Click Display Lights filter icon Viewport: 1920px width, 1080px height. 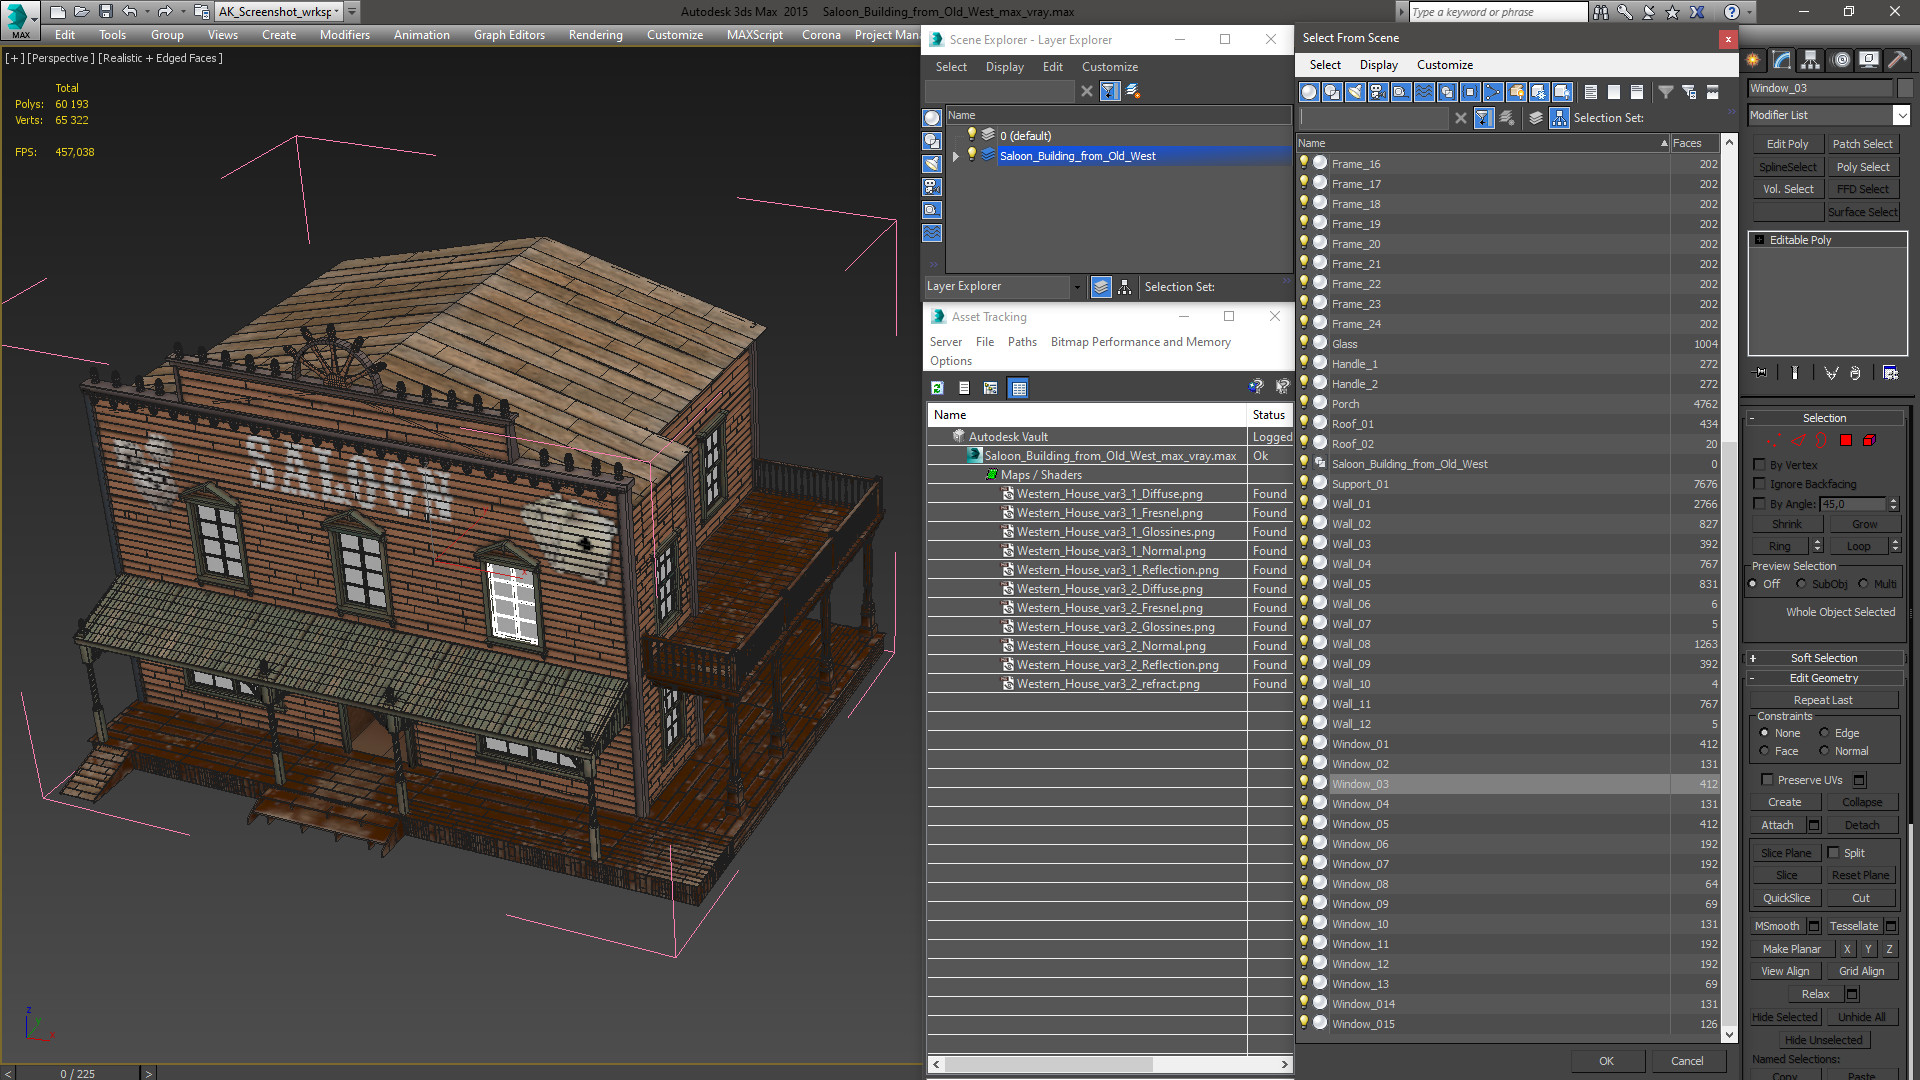point(1355,92)
